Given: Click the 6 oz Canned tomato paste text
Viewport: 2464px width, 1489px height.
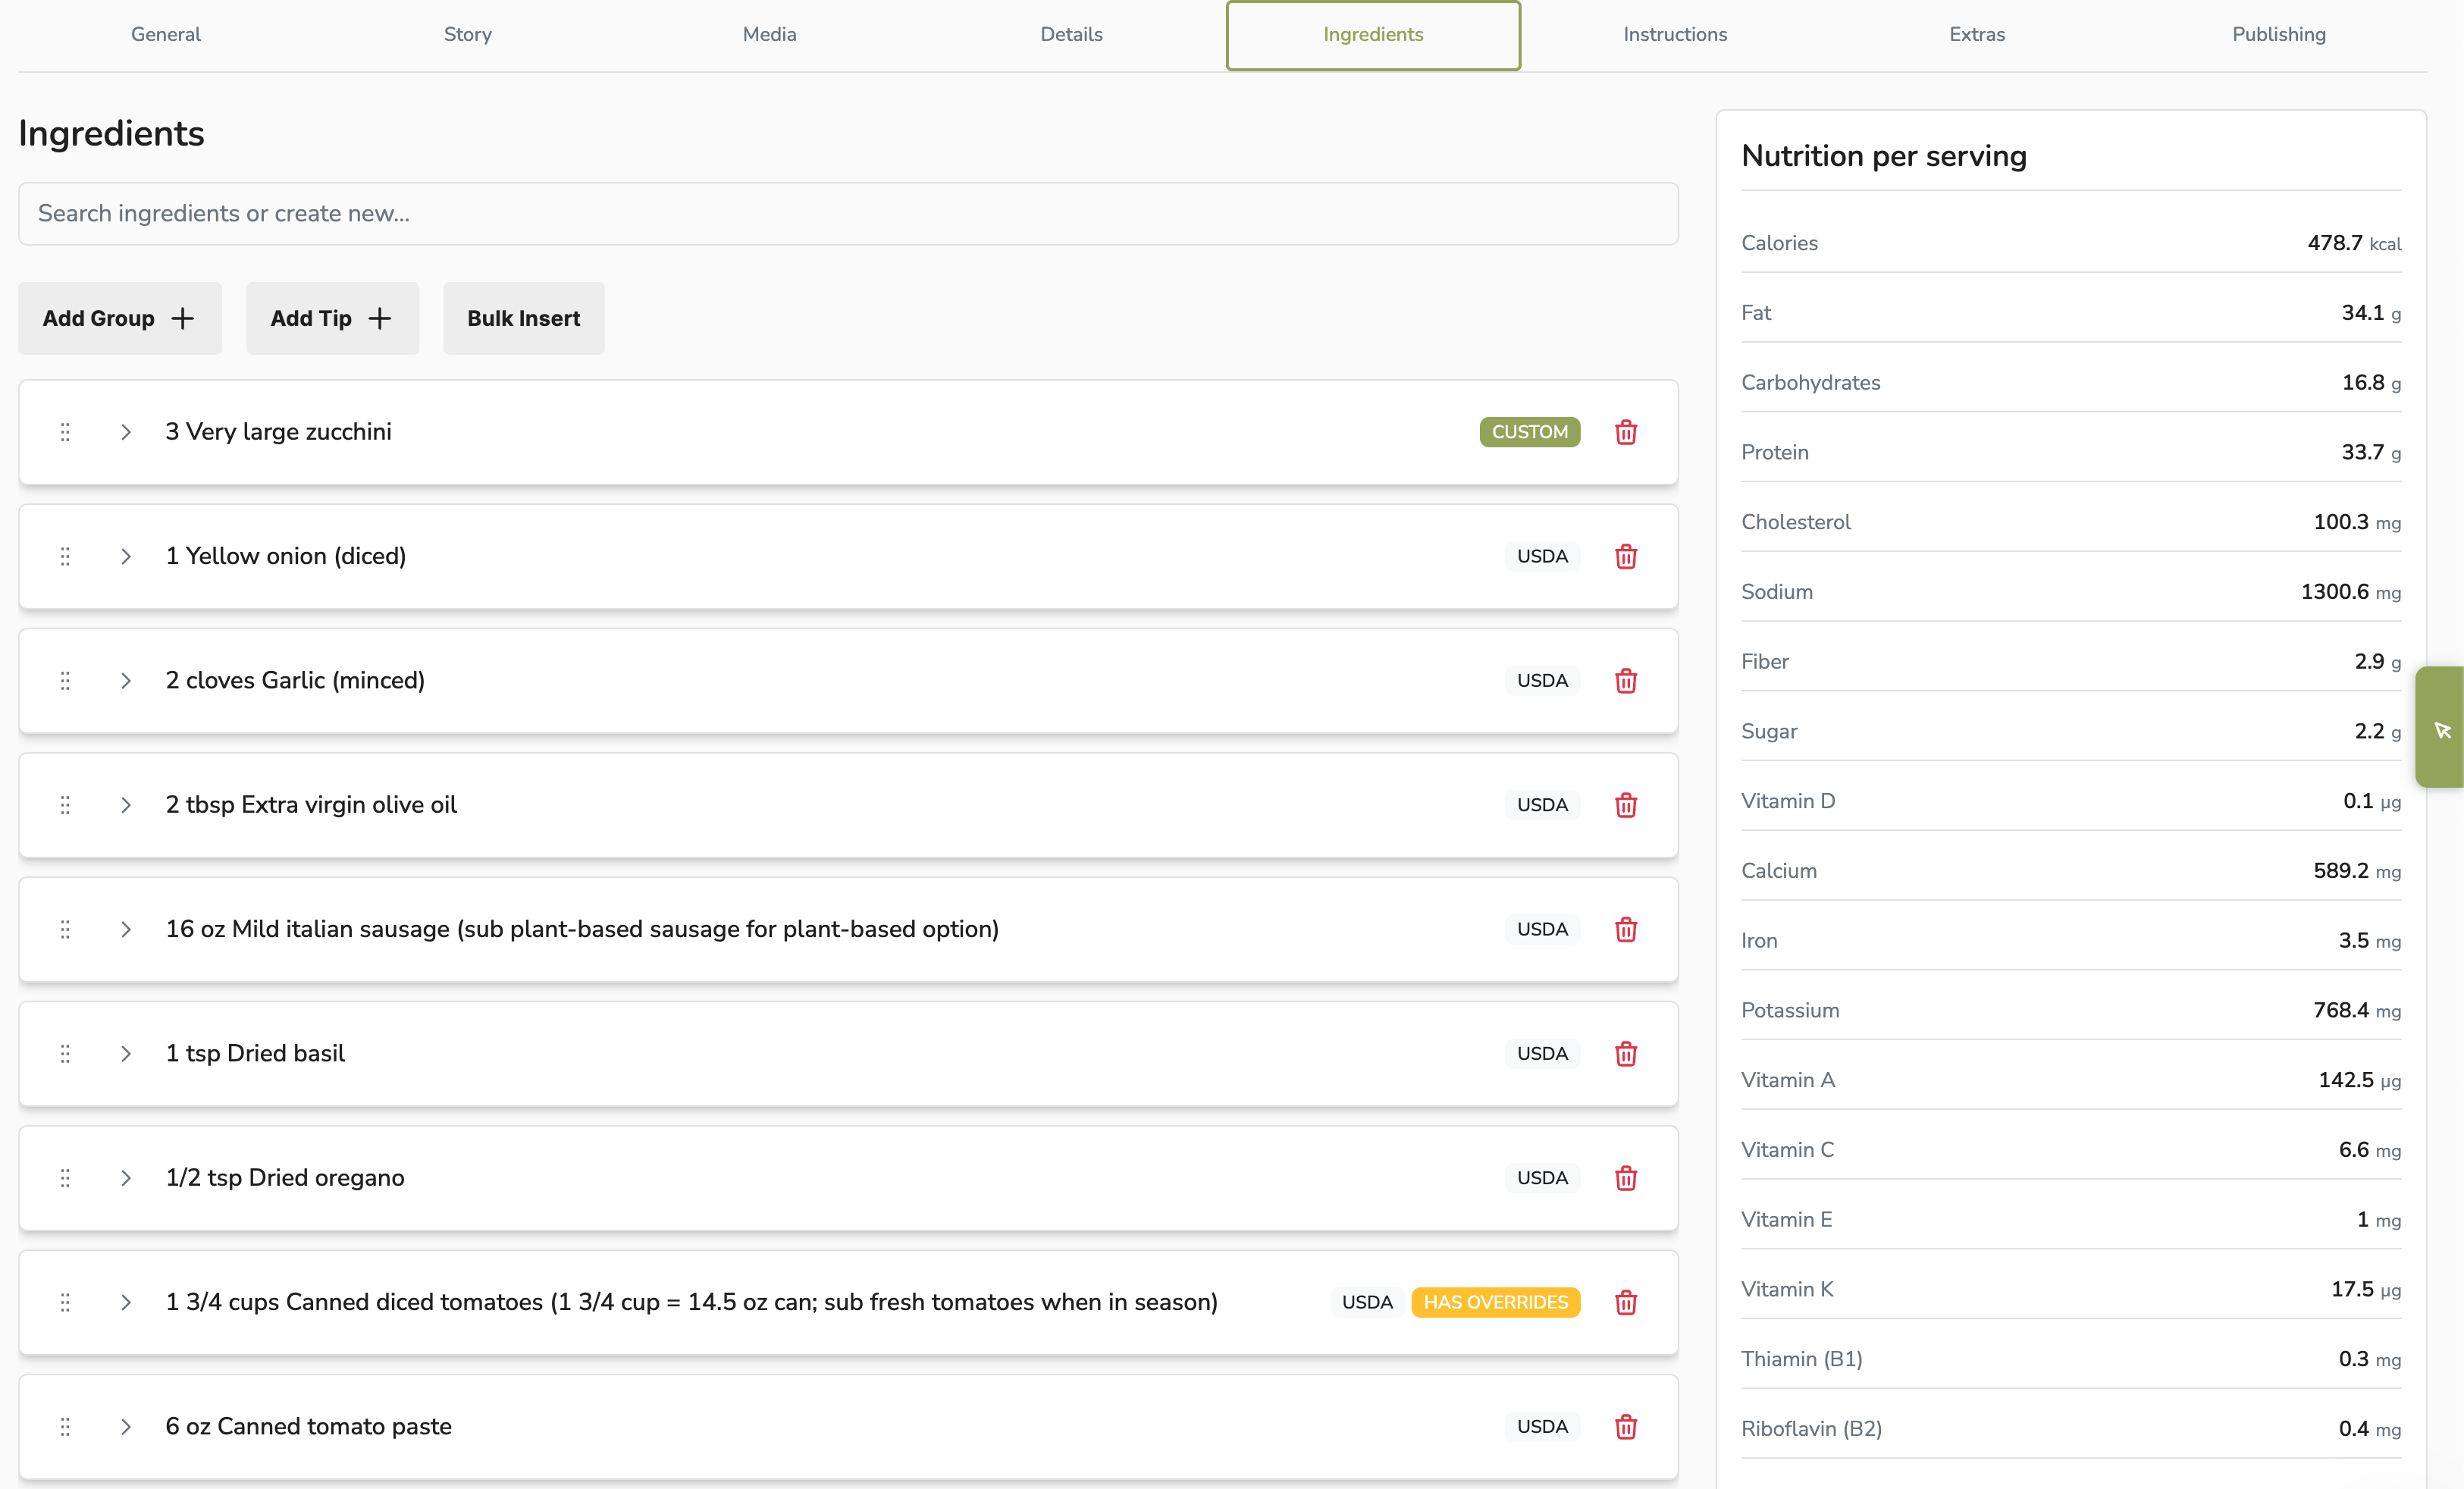Looking at the screenshot, I should (308, 1427).
